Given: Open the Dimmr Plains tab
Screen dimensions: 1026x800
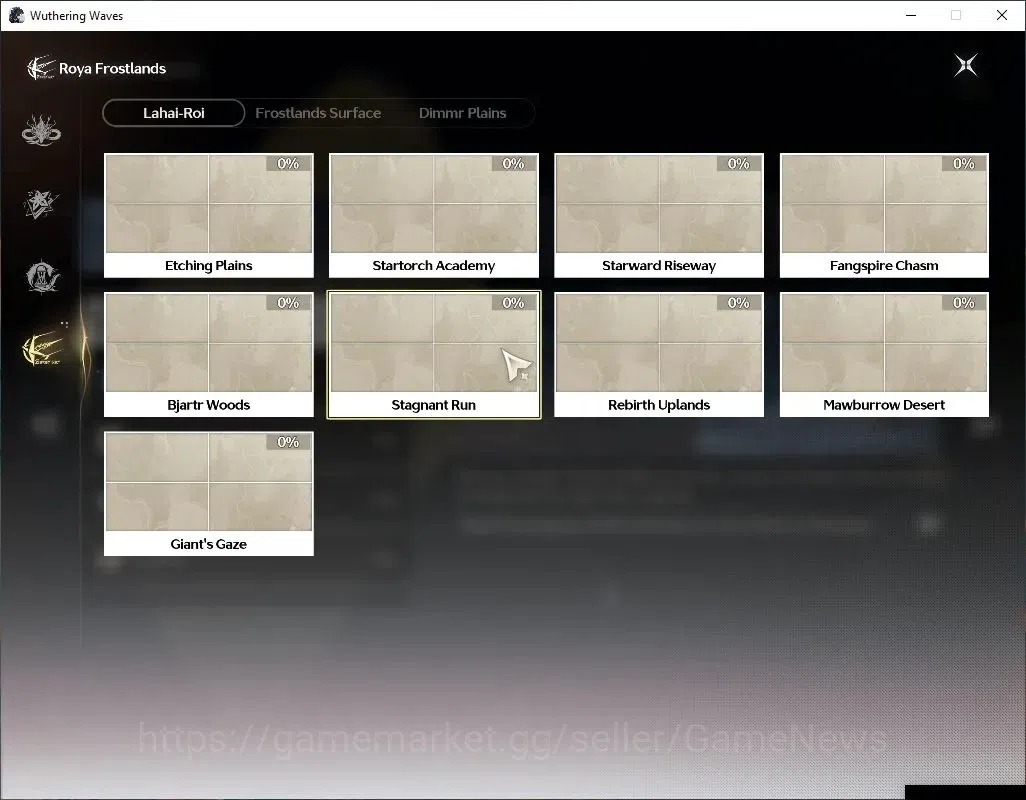Looking at the screenshot, I should coord(463,113).
